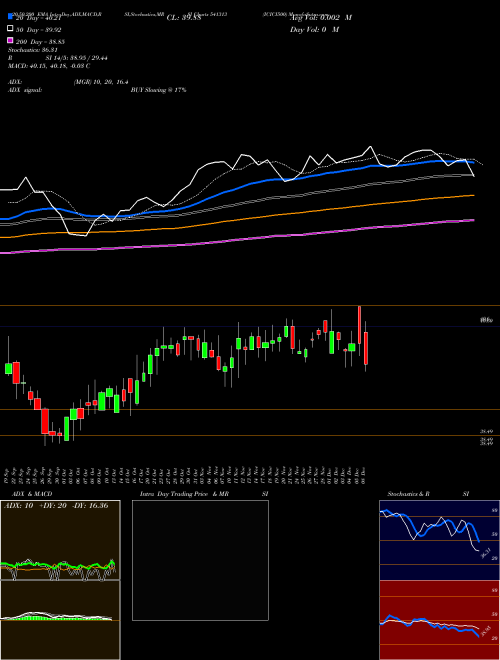This screenshot has width=500, height=660.
Task: Click the MACD values line
Action: 49,66
